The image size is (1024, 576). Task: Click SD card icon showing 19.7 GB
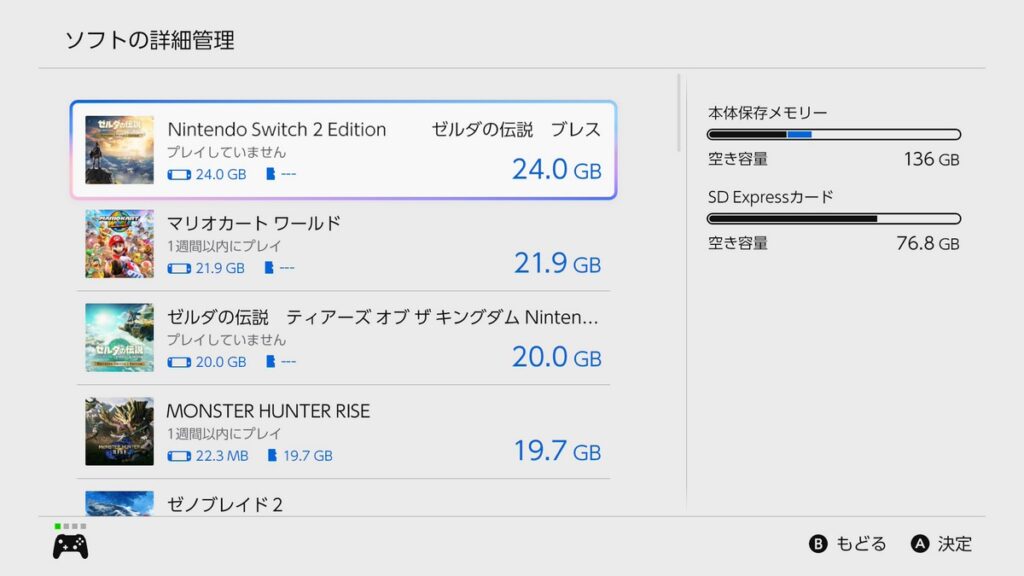[x=272, y=455]
